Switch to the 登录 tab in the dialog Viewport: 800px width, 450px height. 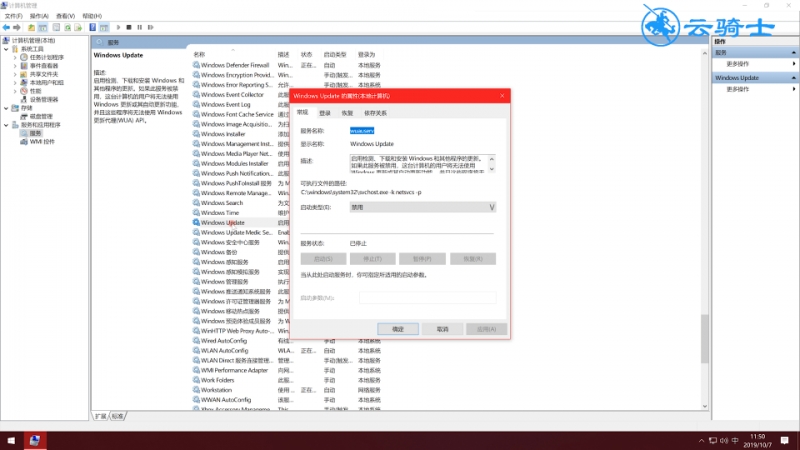[x=325, y=113]
